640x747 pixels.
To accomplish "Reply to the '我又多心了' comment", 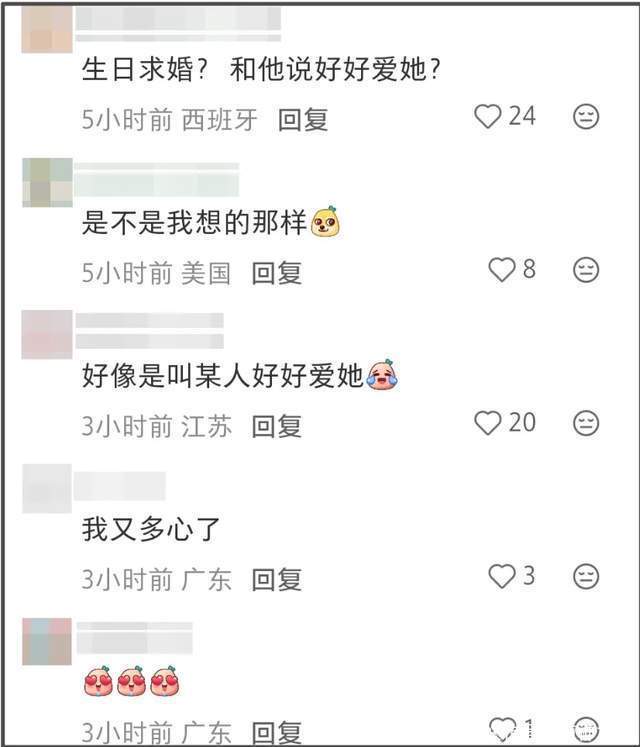I will pos(277,580).
